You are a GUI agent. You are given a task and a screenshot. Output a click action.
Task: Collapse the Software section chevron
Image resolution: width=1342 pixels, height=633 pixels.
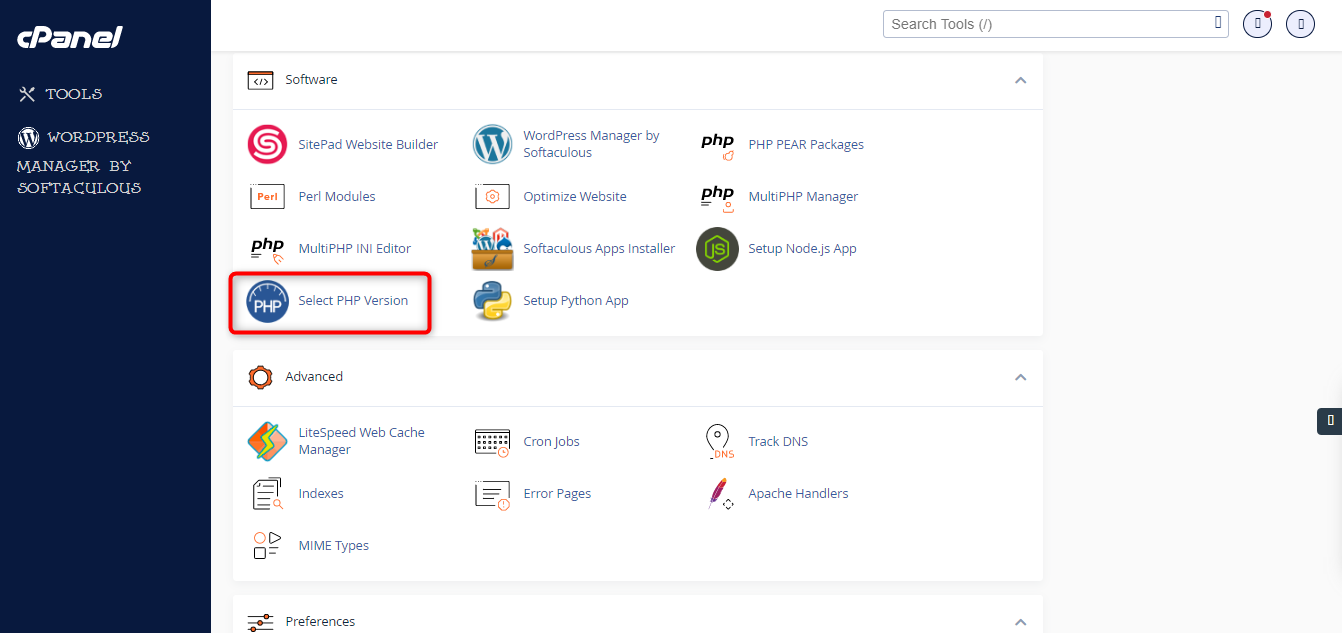click(x=1020, y=80)
